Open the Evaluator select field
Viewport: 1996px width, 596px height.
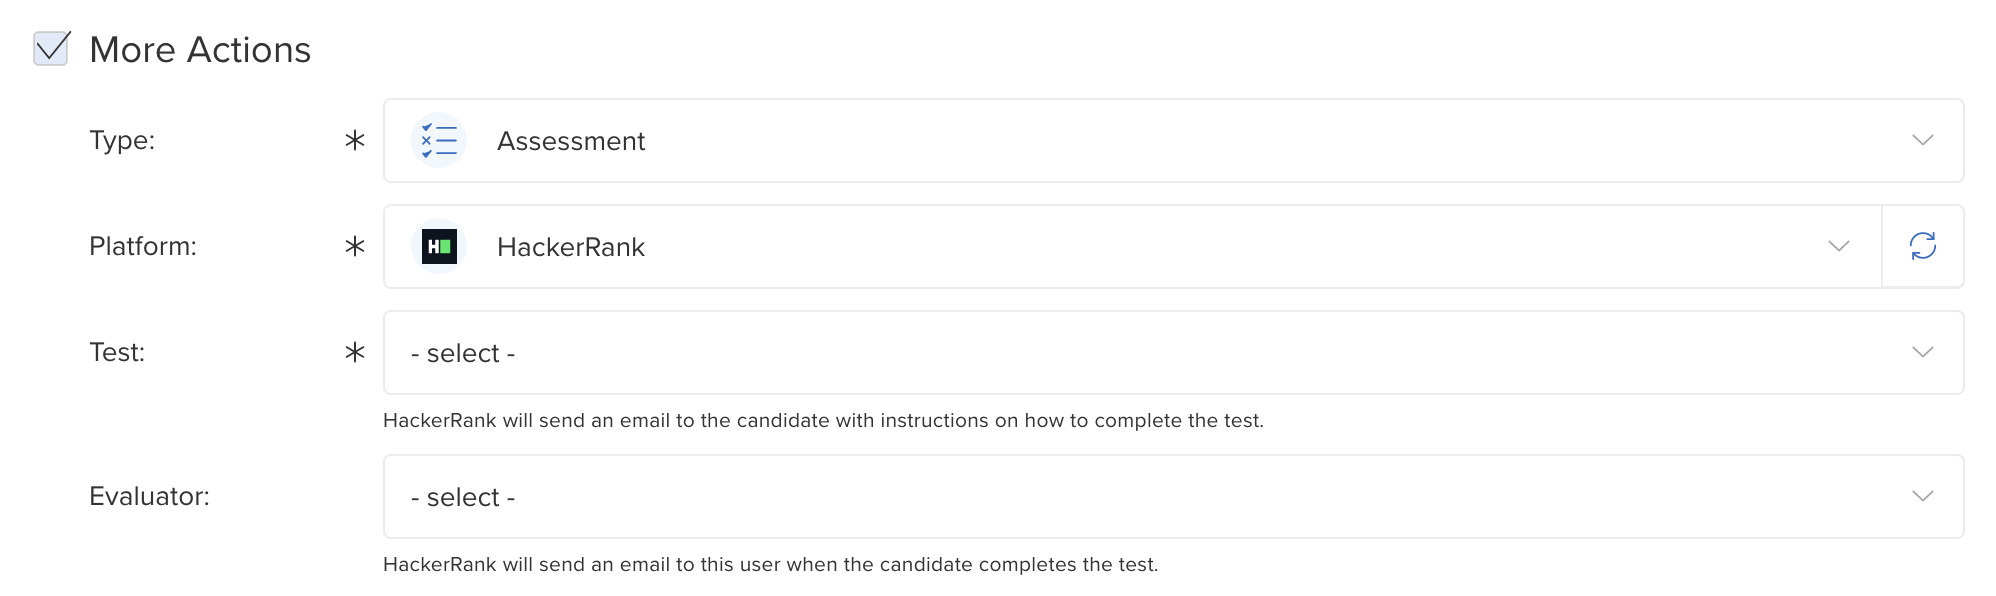[x=1173, y=496]
